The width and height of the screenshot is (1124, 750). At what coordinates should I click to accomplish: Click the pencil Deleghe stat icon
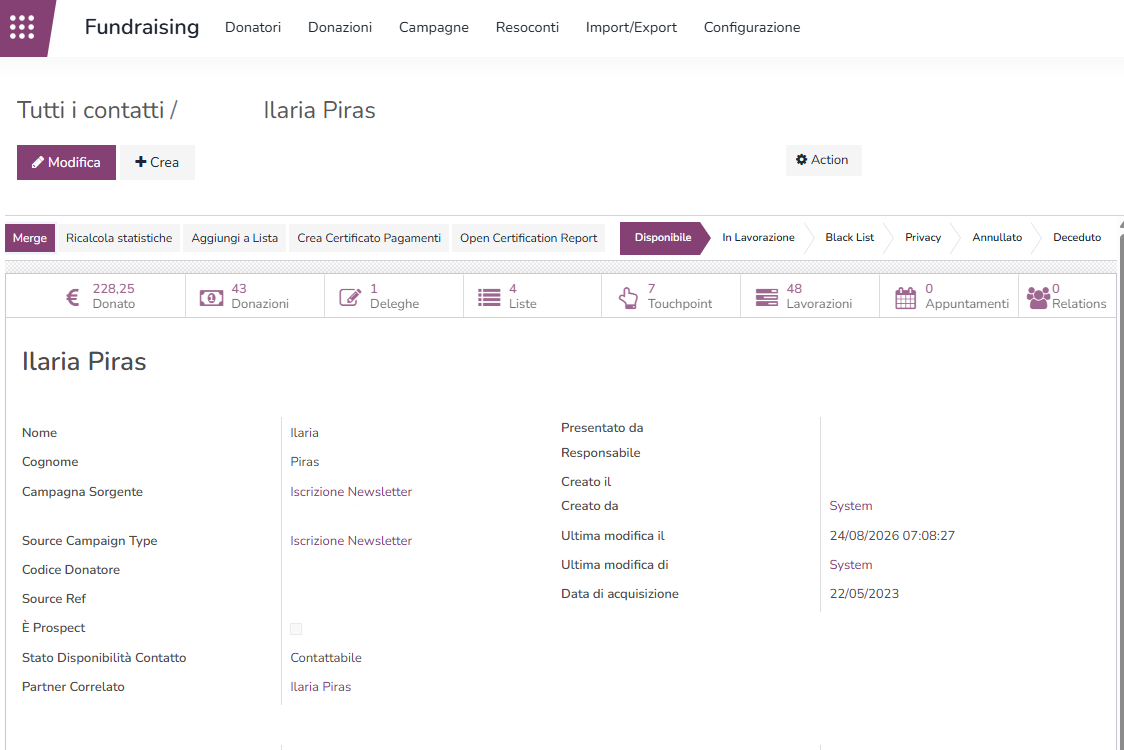350,297
